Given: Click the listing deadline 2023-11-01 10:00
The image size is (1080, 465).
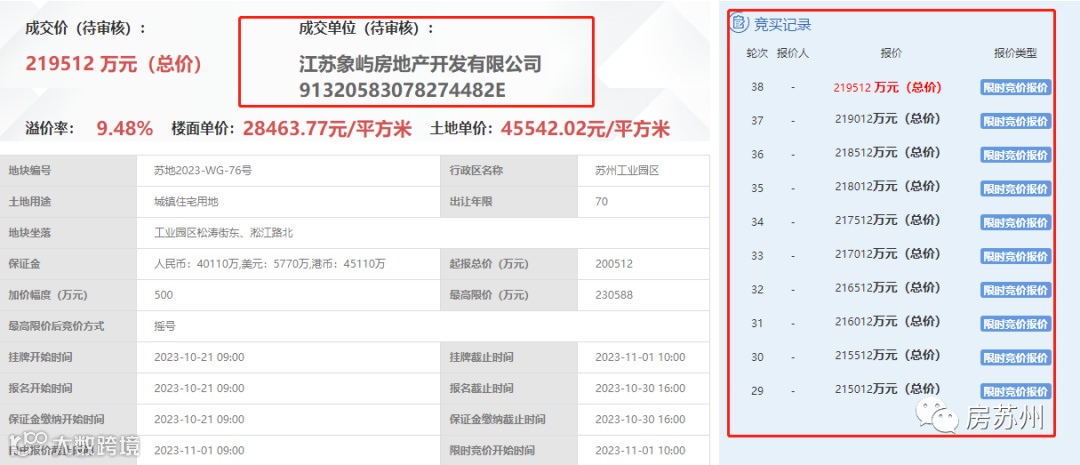Looking at the screenshot, I should (641, 357).
